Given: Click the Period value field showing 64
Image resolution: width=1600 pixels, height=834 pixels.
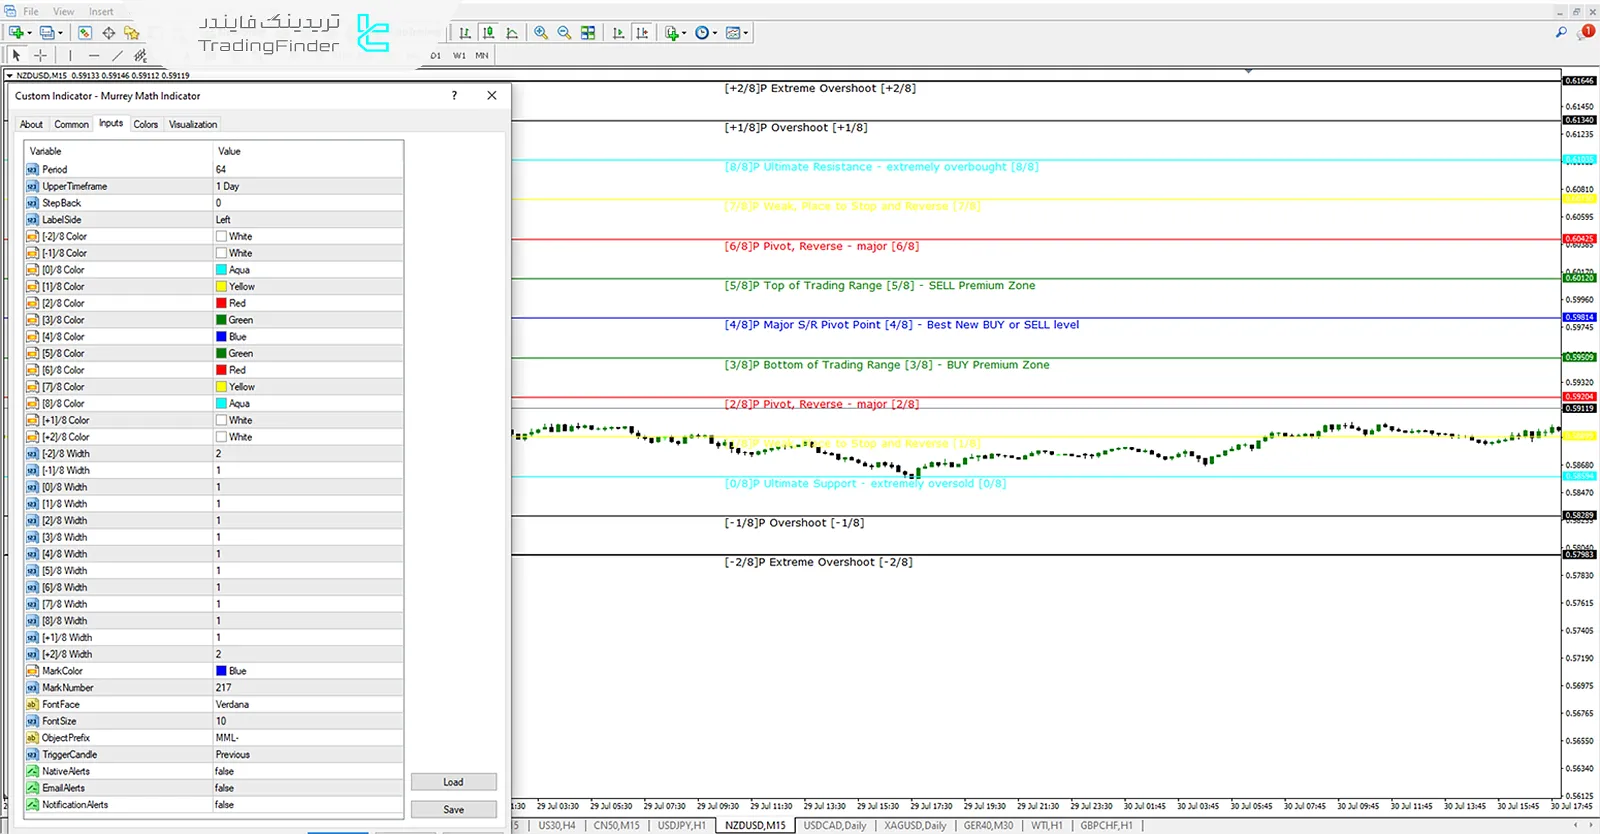Looking at the screenshot, I should (x=221, y=169).
